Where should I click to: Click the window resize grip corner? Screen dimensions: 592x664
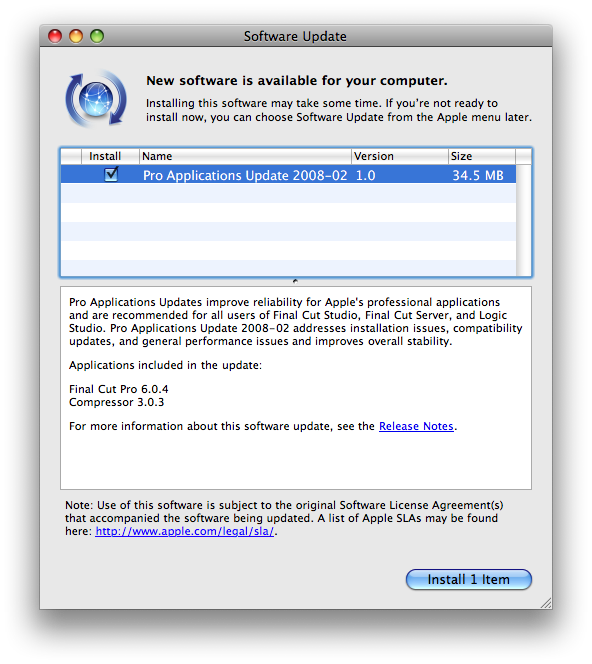[545, 603]
